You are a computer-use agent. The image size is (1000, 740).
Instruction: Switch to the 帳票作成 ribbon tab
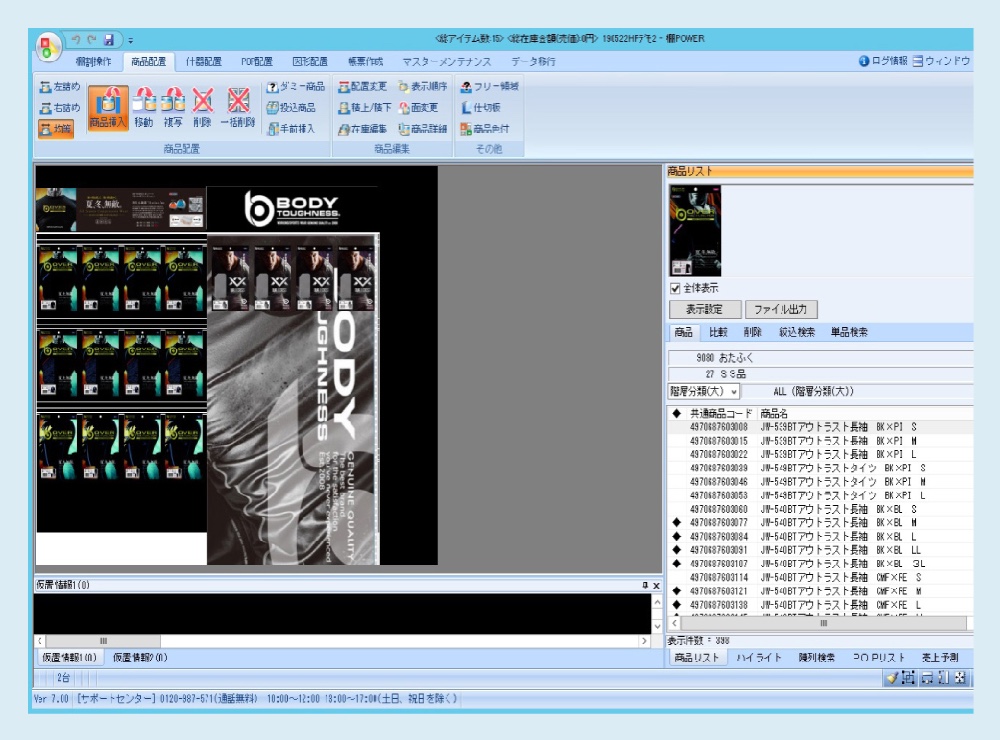[x=365, y=62]
